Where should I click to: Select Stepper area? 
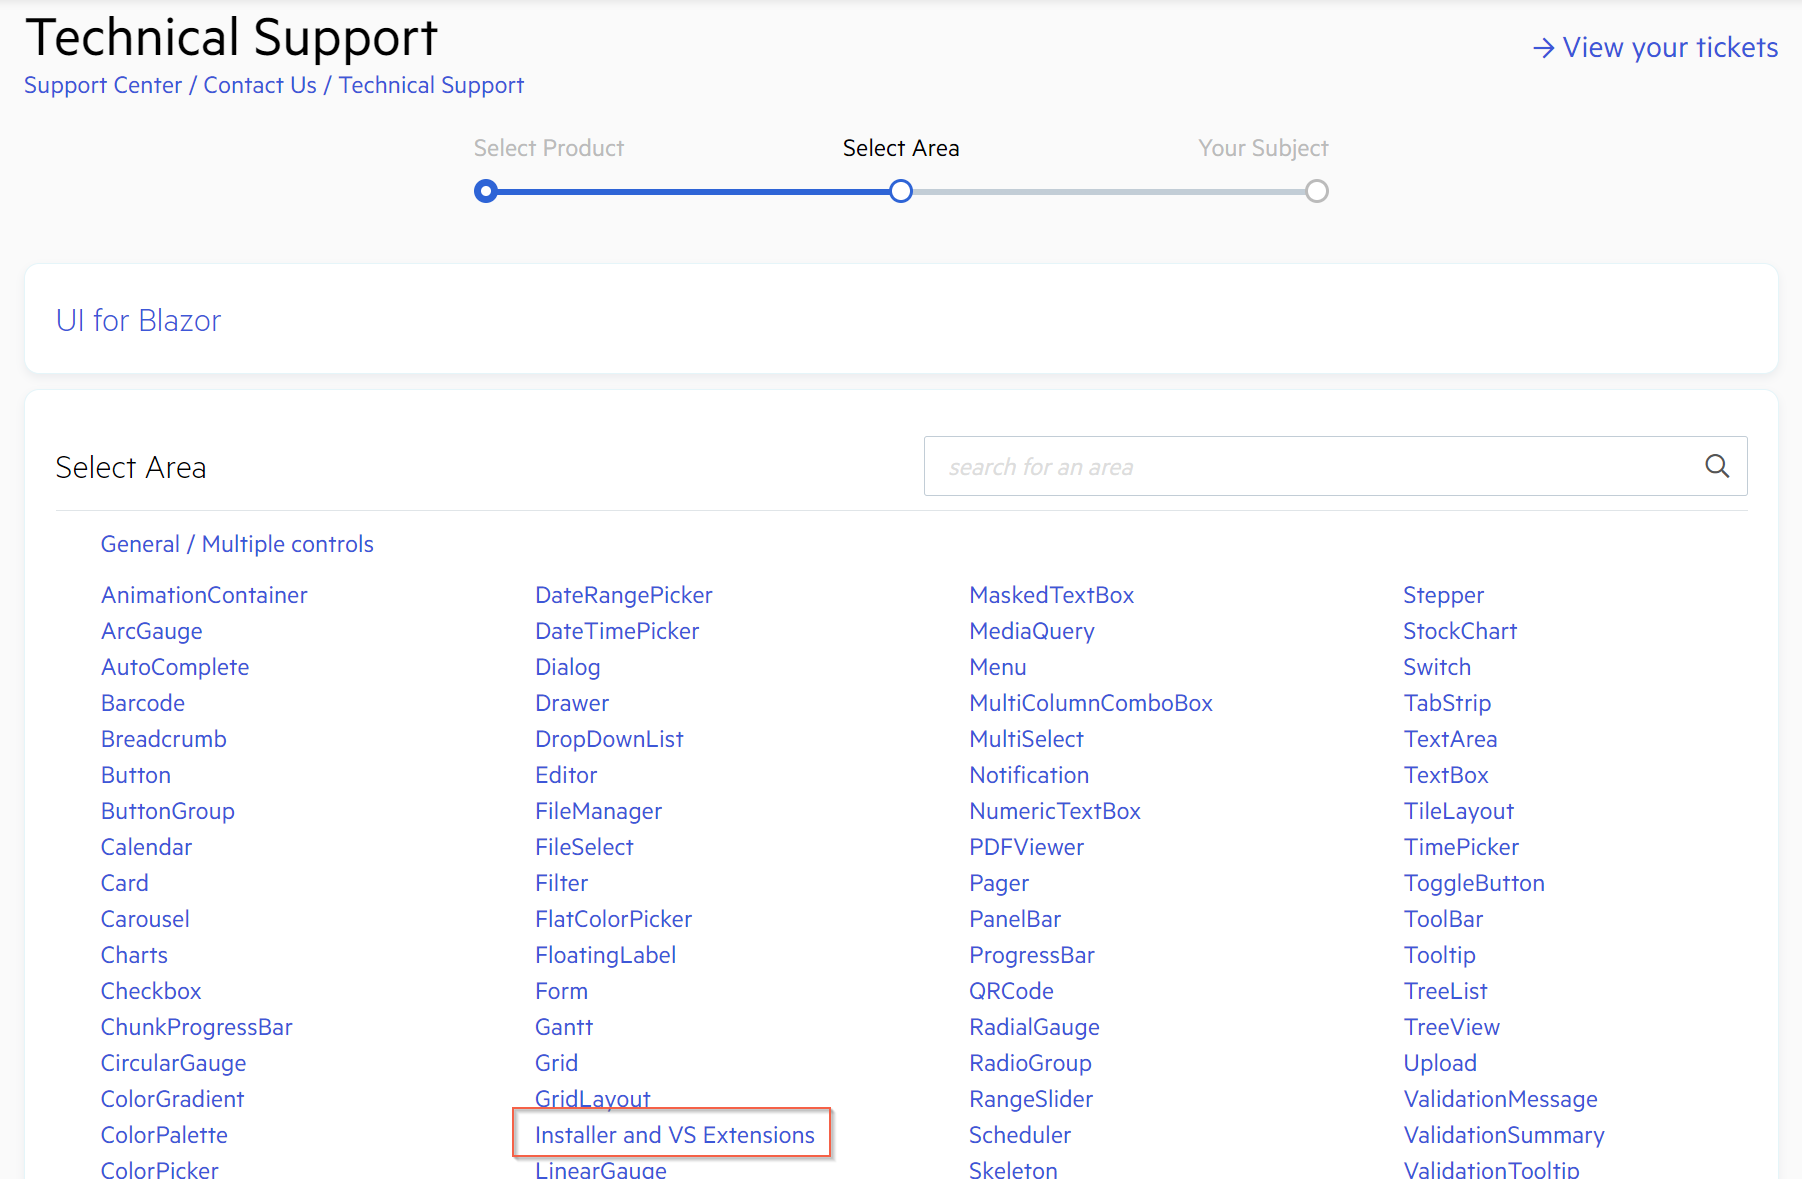click(1443, 595)
